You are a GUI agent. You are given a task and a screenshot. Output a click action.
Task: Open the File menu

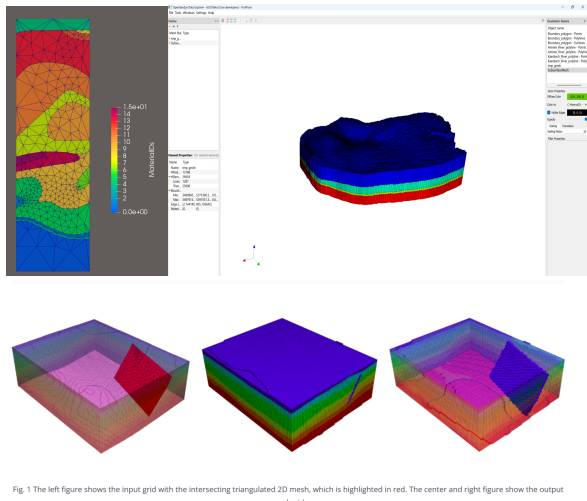171,13
